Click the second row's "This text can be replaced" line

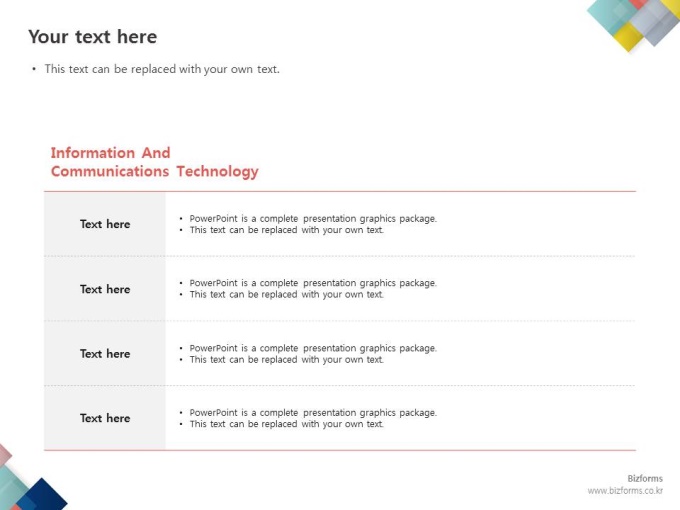pos(286,295)
